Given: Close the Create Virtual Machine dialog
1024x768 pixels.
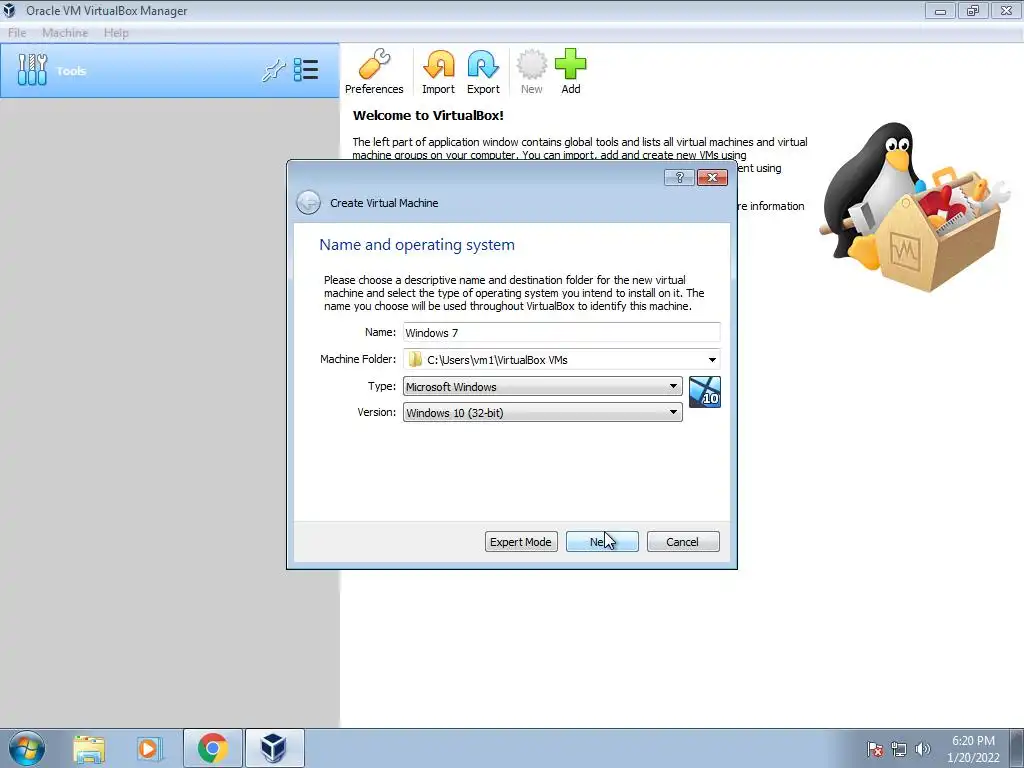Looking at the screenshot, I should coord(712,177).
